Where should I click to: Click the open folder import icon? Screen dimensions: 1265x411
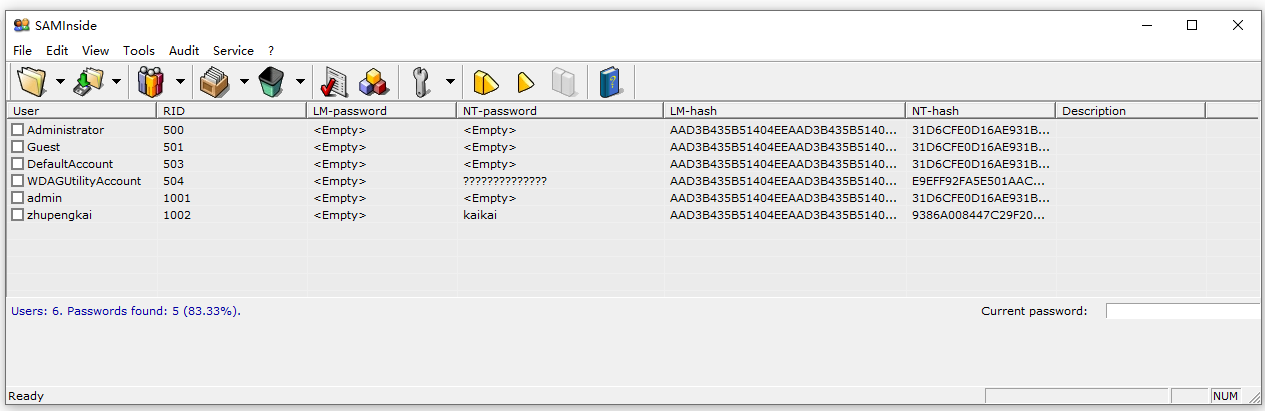pyautogui.click(x=33, y=81)
